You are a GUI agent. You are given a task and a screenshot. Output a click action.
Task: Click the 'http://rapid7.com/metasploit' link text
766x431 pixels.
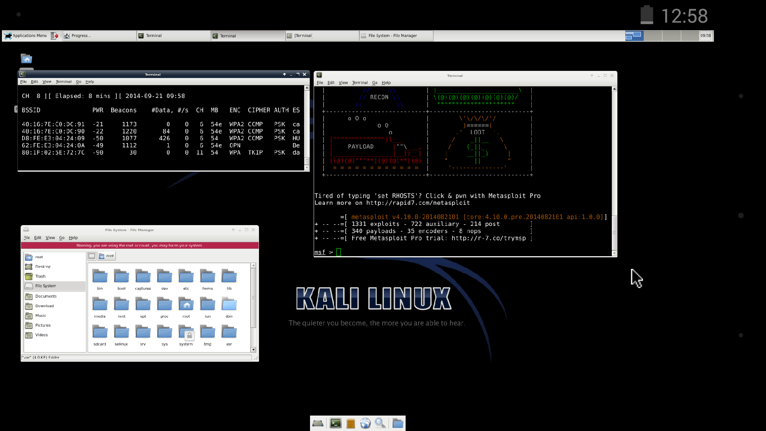[418, 203]
